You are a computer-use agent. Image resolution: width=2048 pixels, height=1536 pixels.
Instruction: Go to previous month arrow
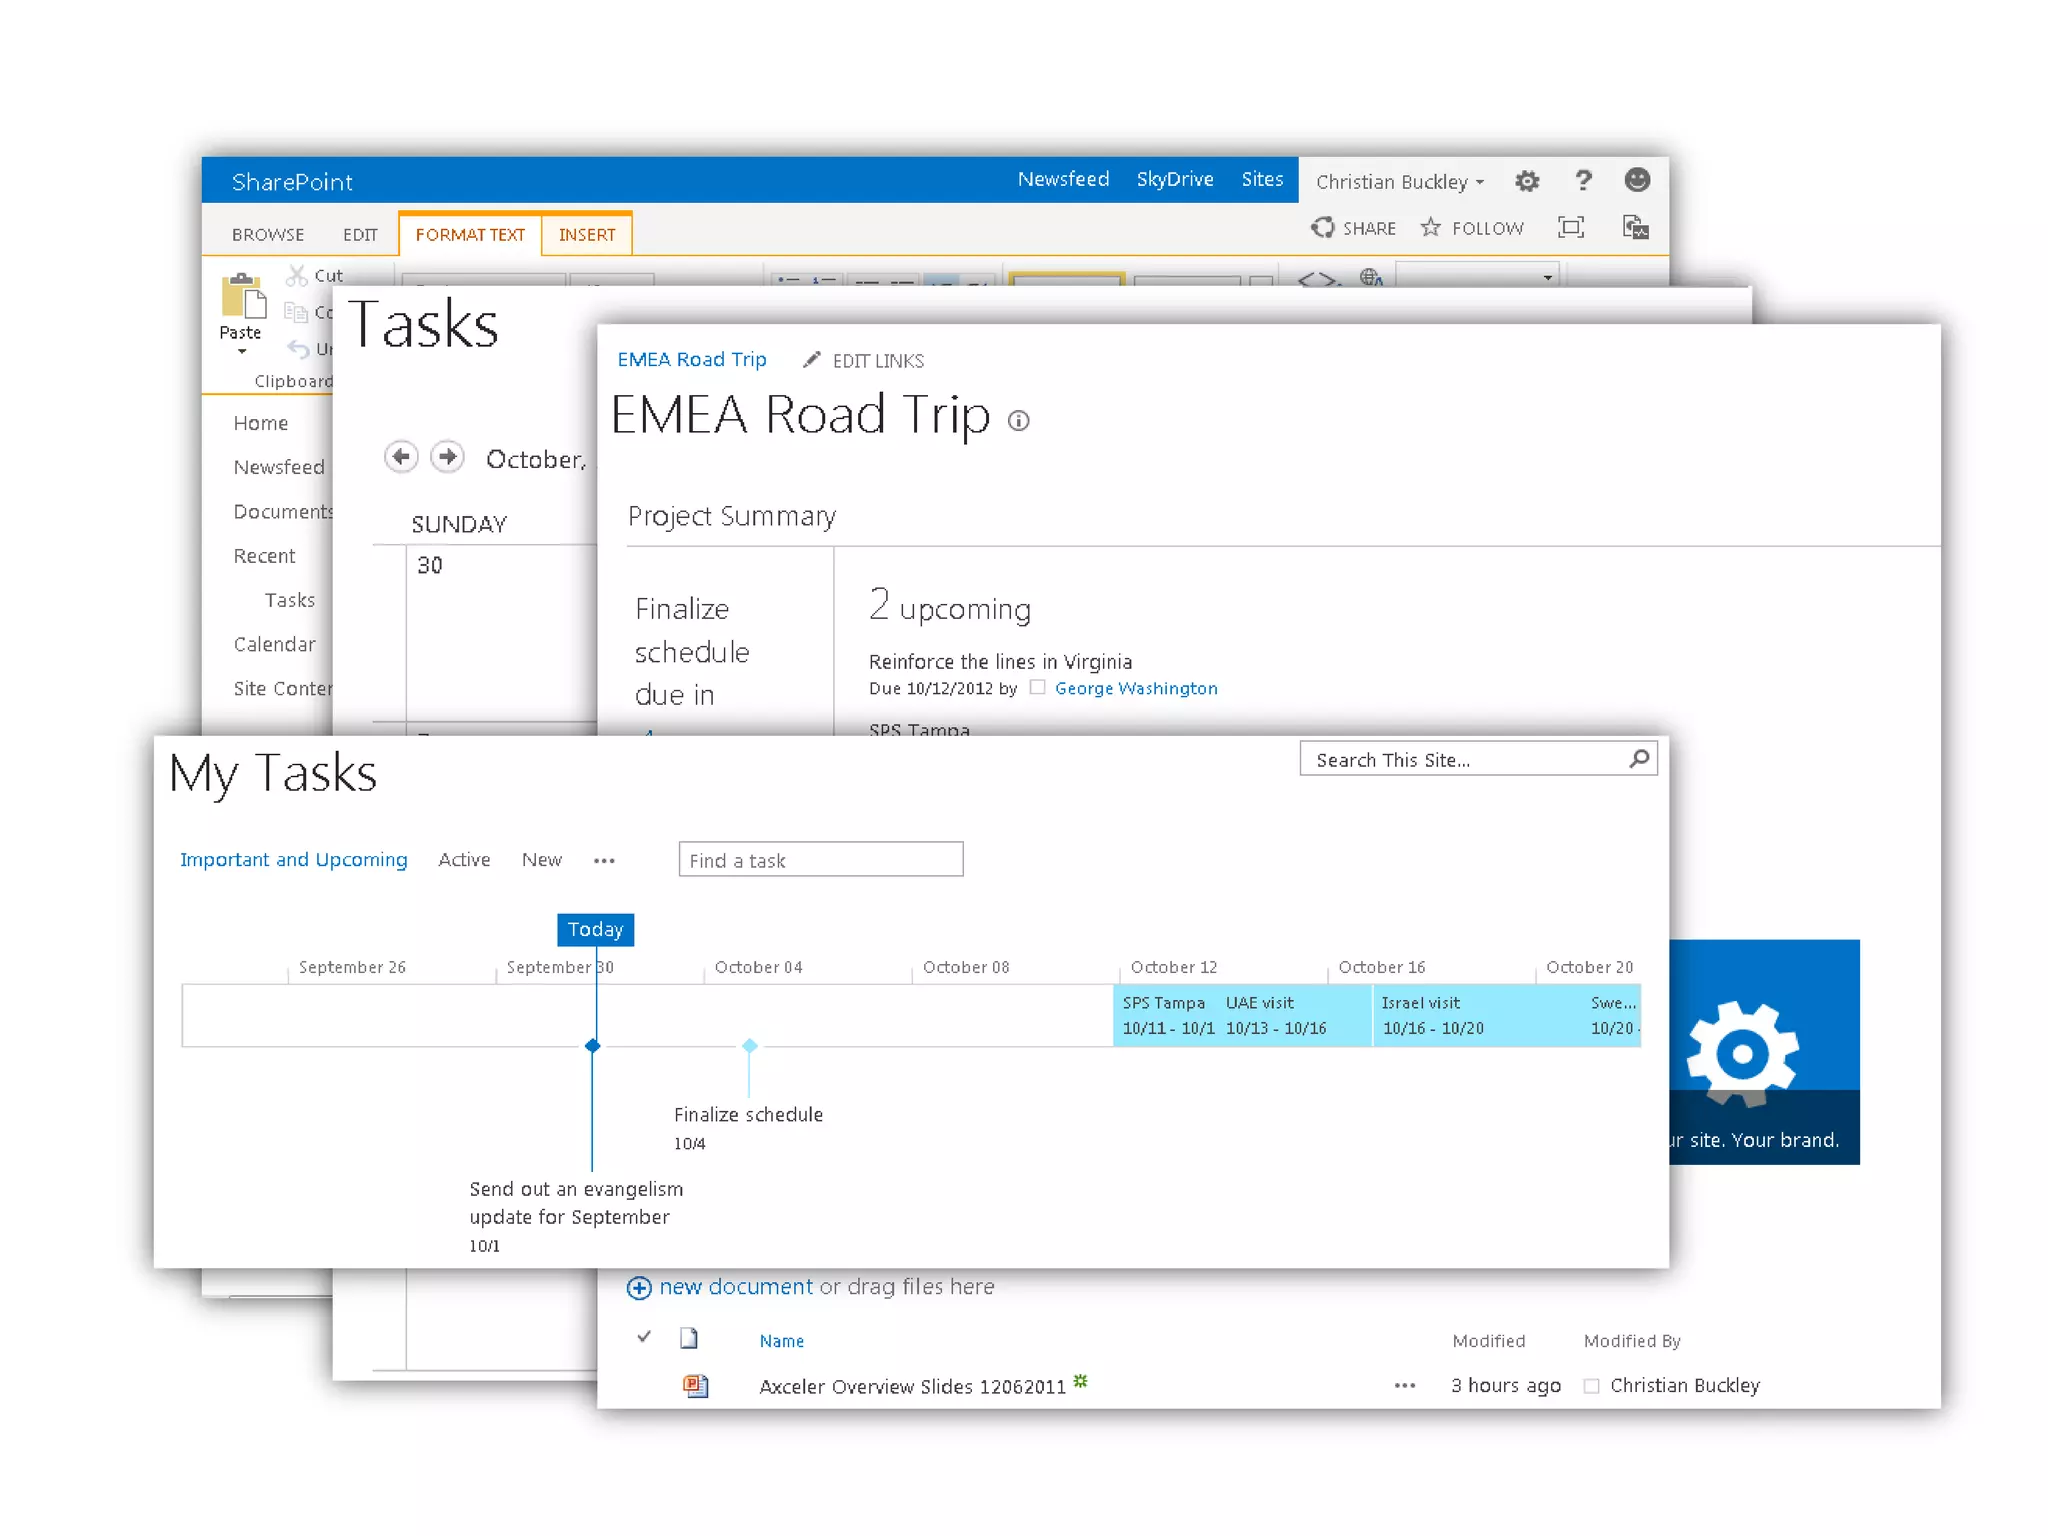click(x=401, y=457)
